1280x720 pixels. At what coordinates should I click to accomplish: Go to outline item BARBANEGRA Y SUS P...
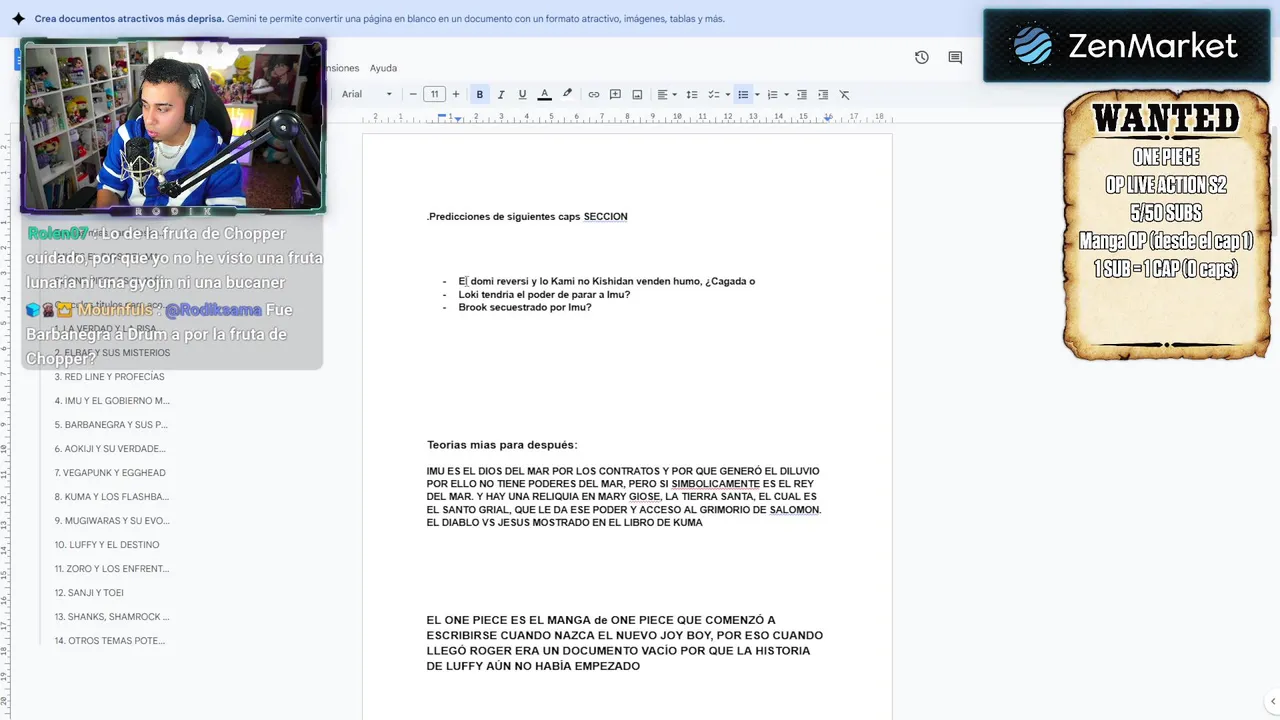[x=110, y=425]
